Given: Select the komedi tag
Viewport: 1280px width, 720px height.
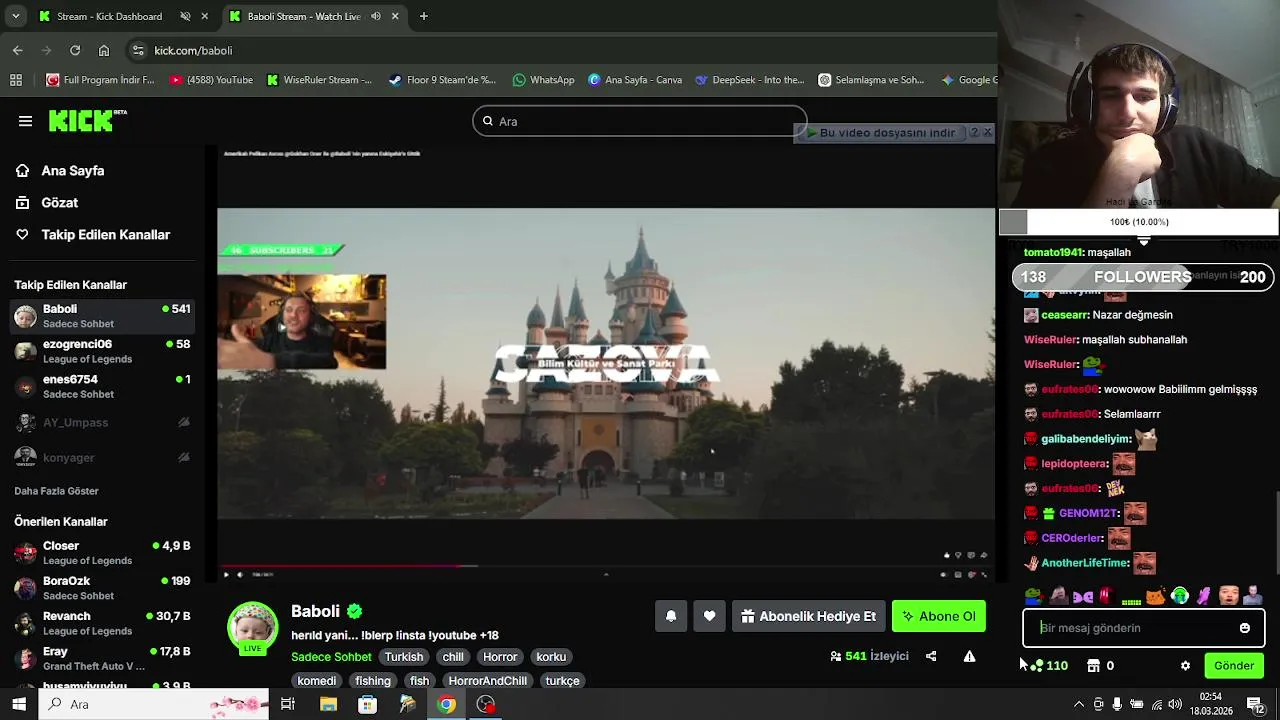Looking at the screenshot, I should (317, 681).
